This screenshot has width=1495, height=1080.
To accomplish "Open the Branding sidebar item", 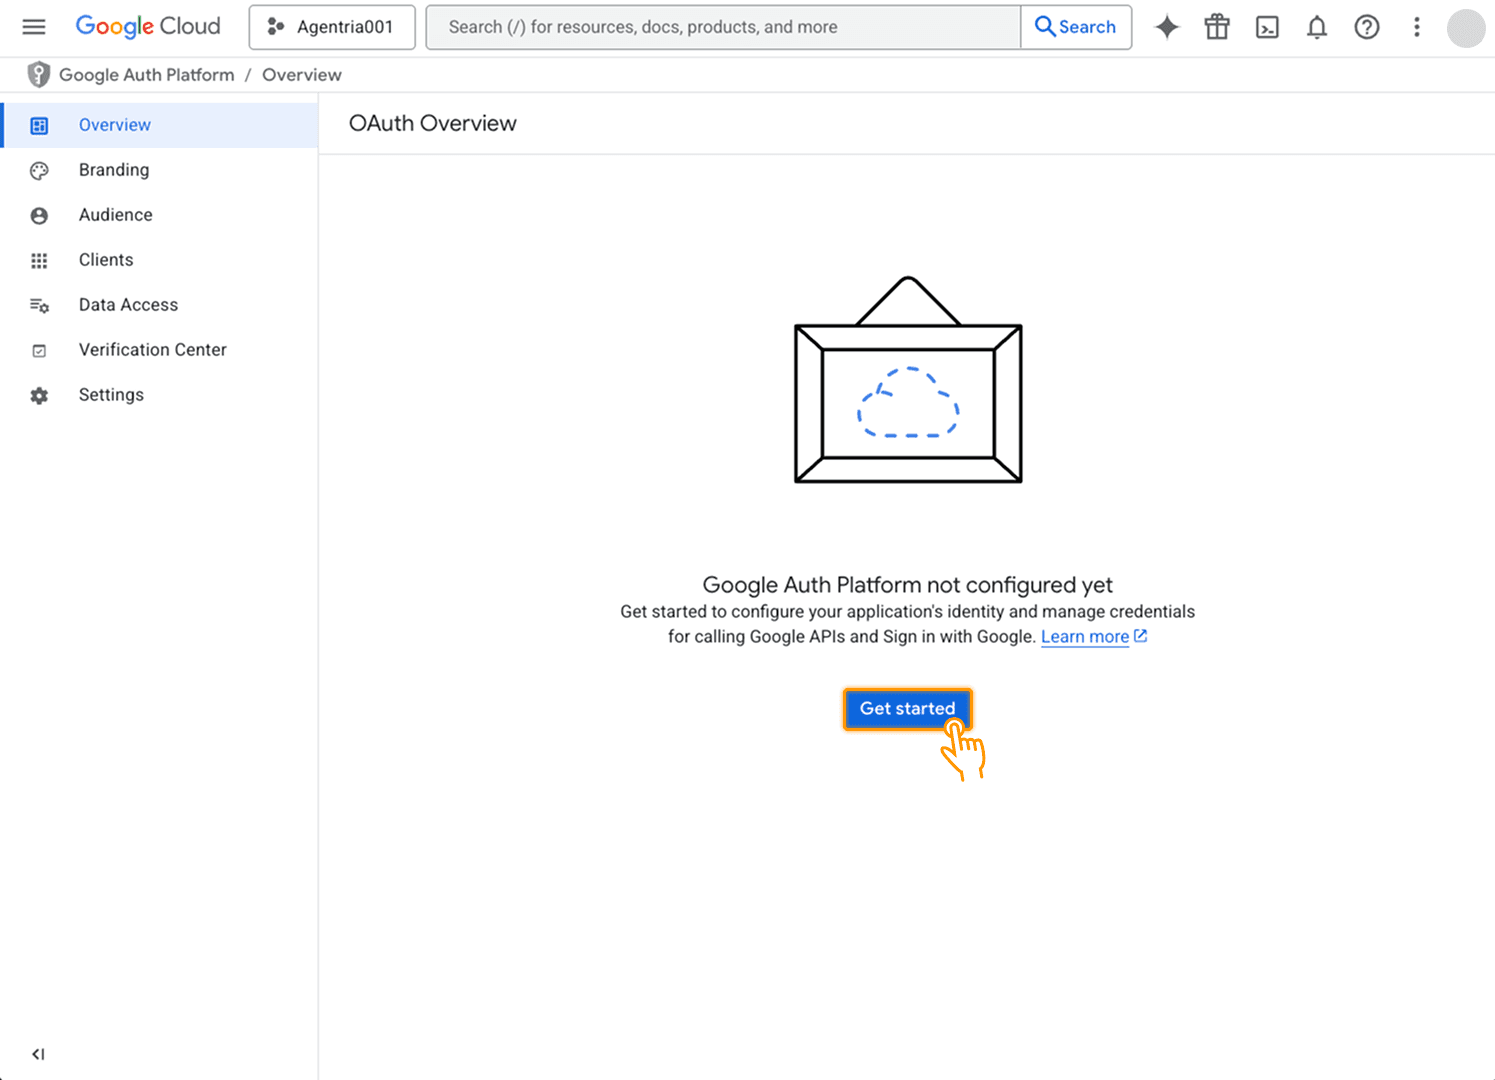I will point(159,170).
